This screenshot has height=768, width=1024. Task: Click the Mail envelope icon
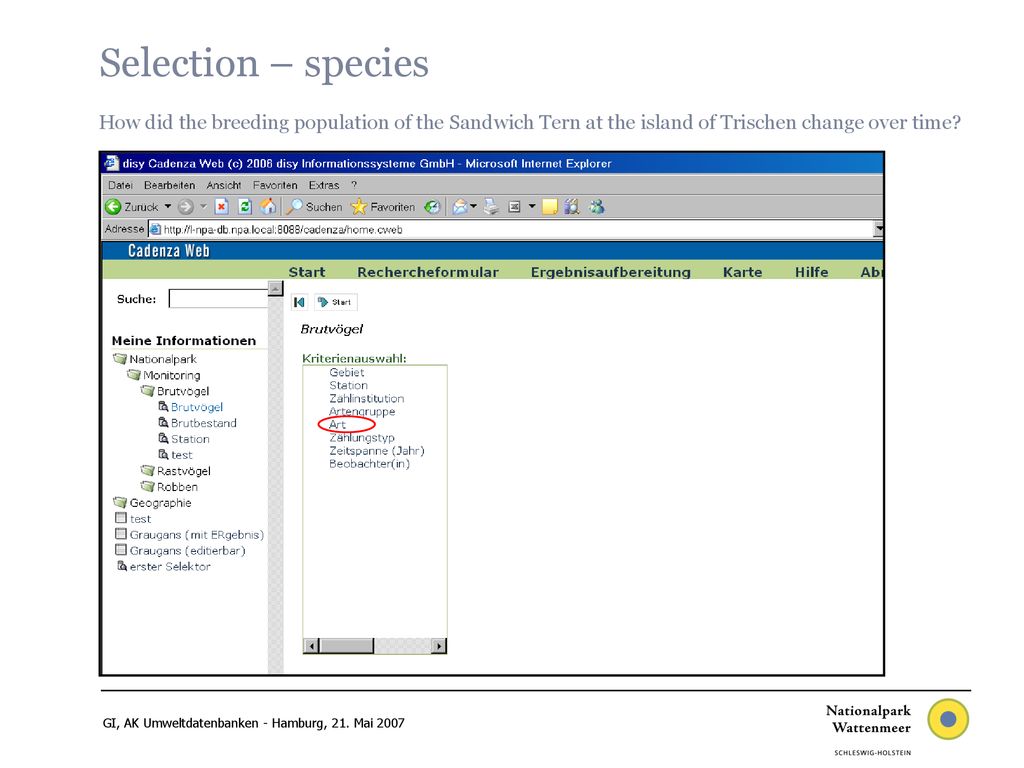(x=460, y=207)
